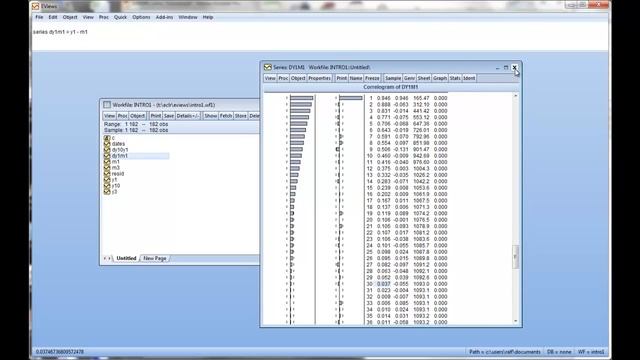Click Name button in Series window
Image resolution: width=640 pixels, height=360 pixels.
[x=356, y=78]
